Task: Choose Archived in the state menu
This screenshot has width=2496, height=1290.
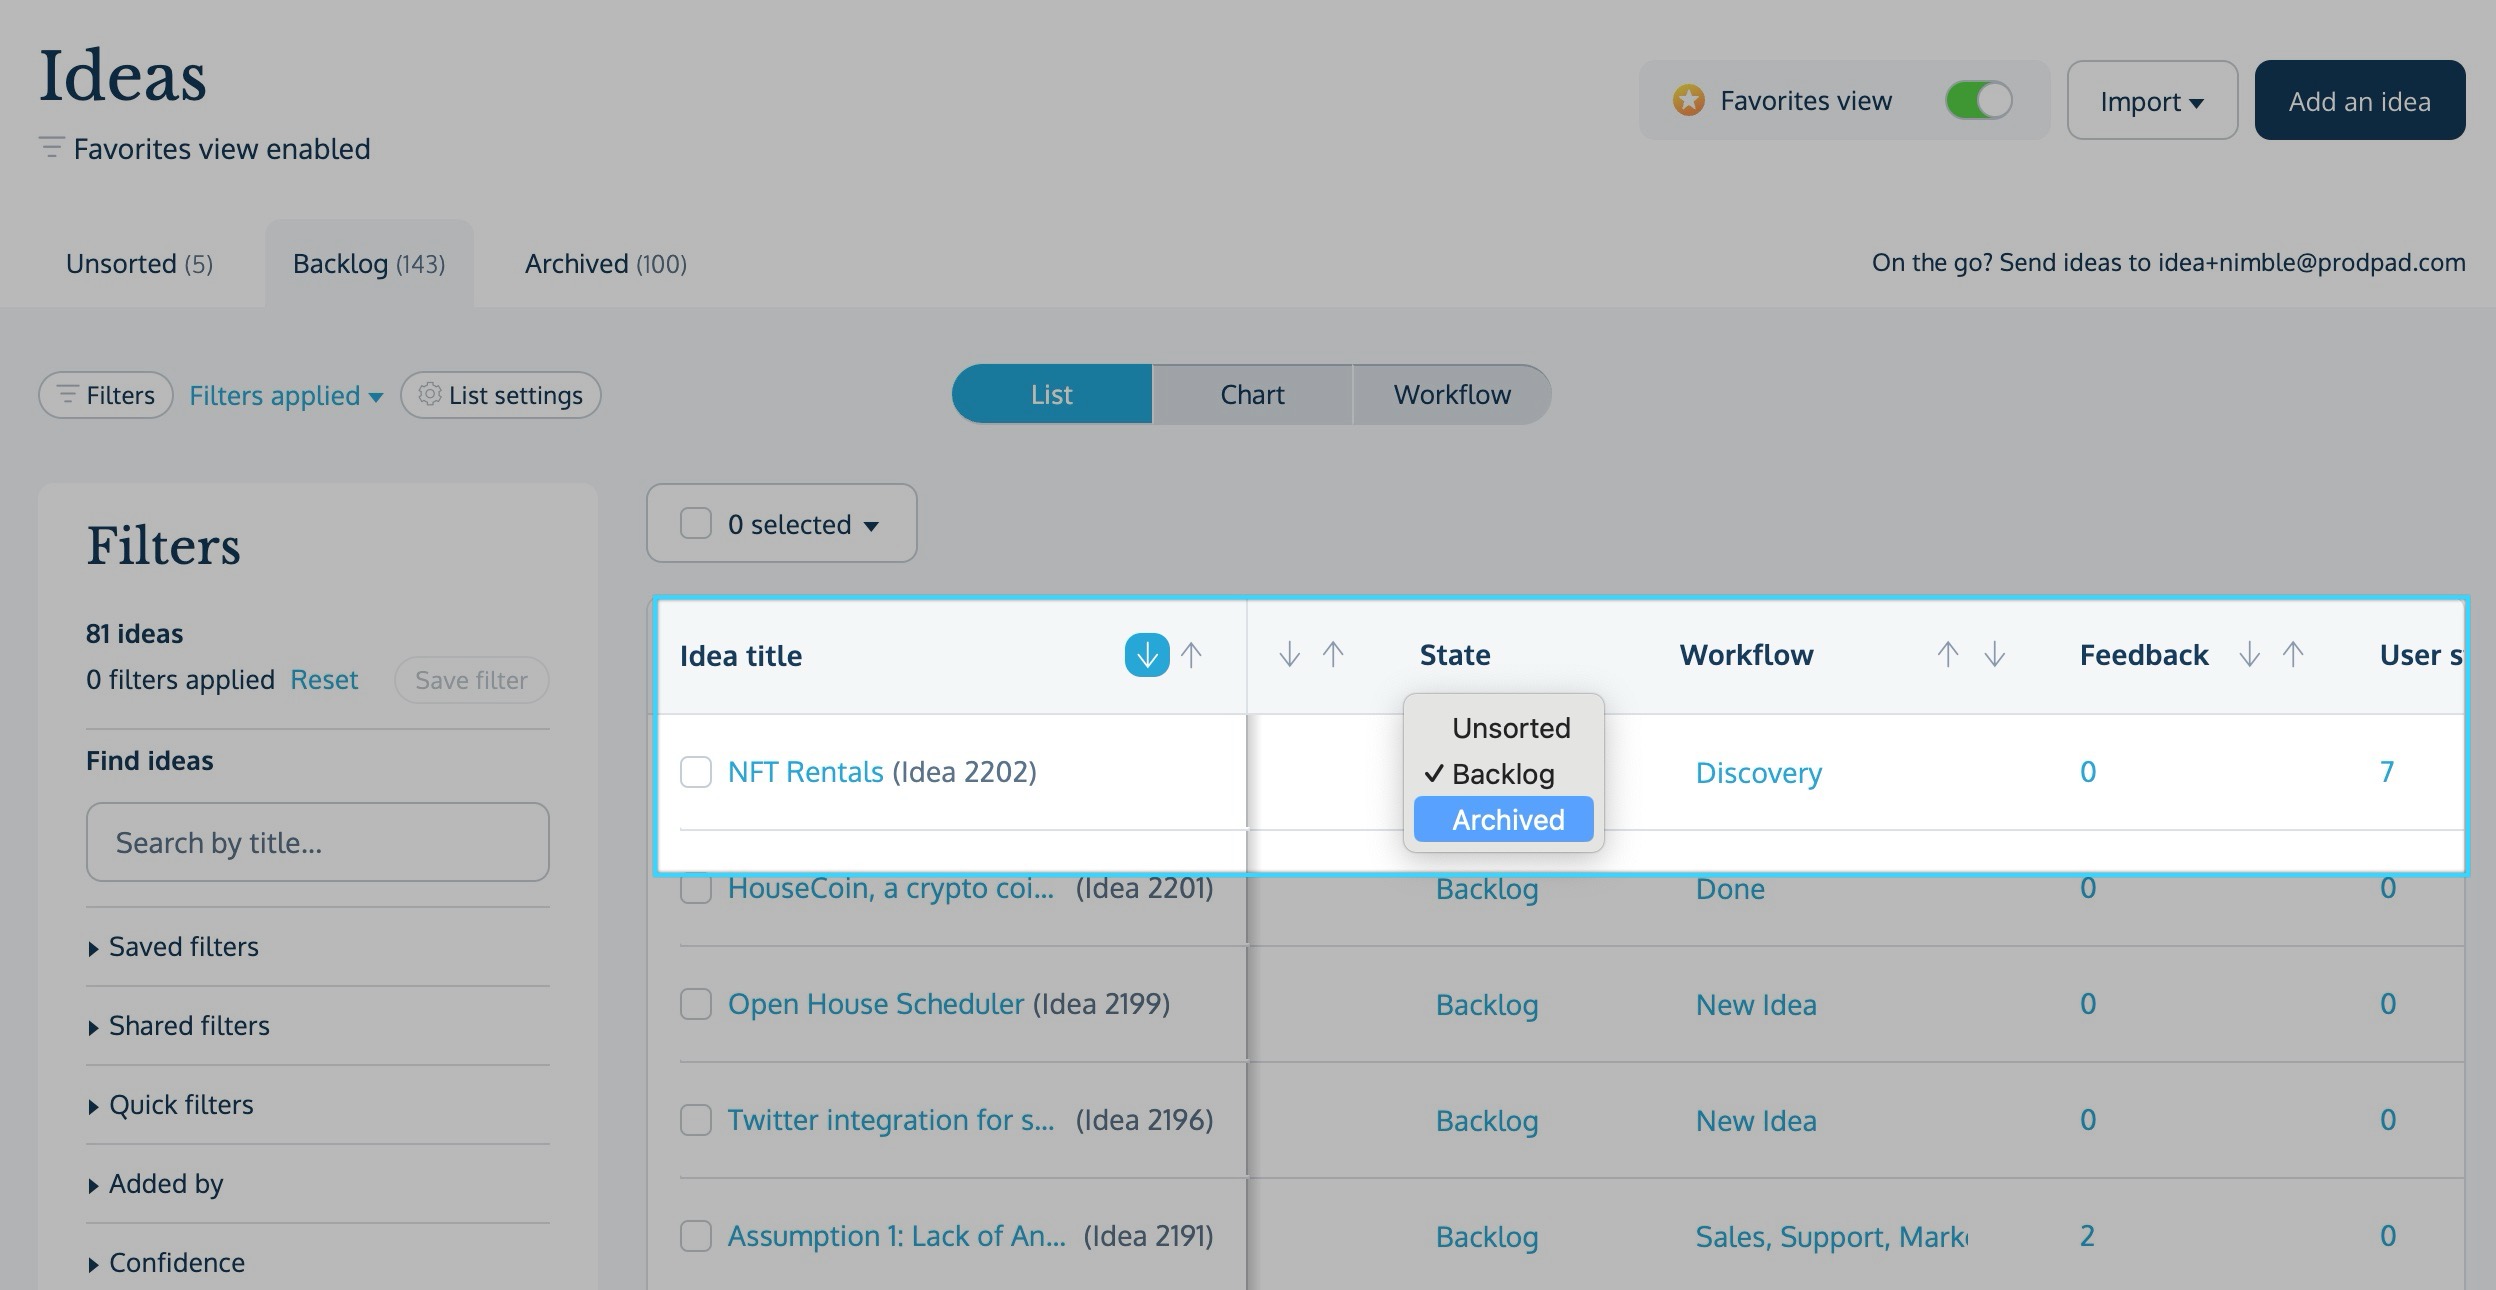Action: click(x=1507, y=820)
